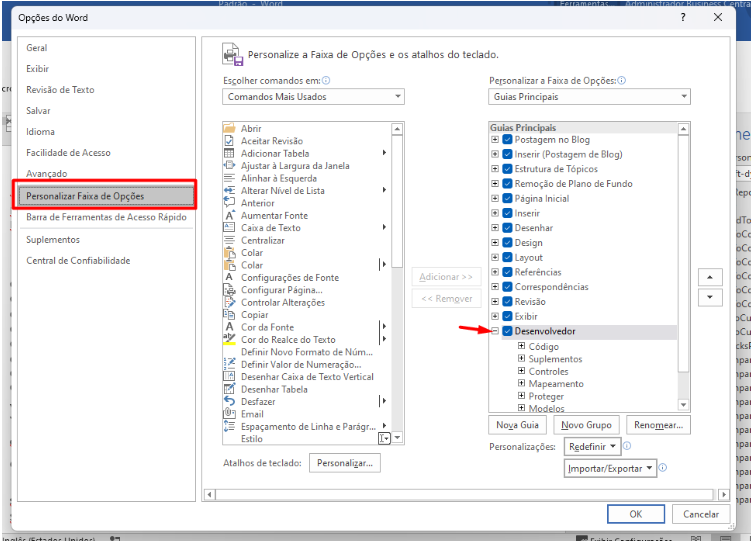The width and height of the screenshot is (756, 541).
Task: Click the Anterior comment icon
Action: 230,203
